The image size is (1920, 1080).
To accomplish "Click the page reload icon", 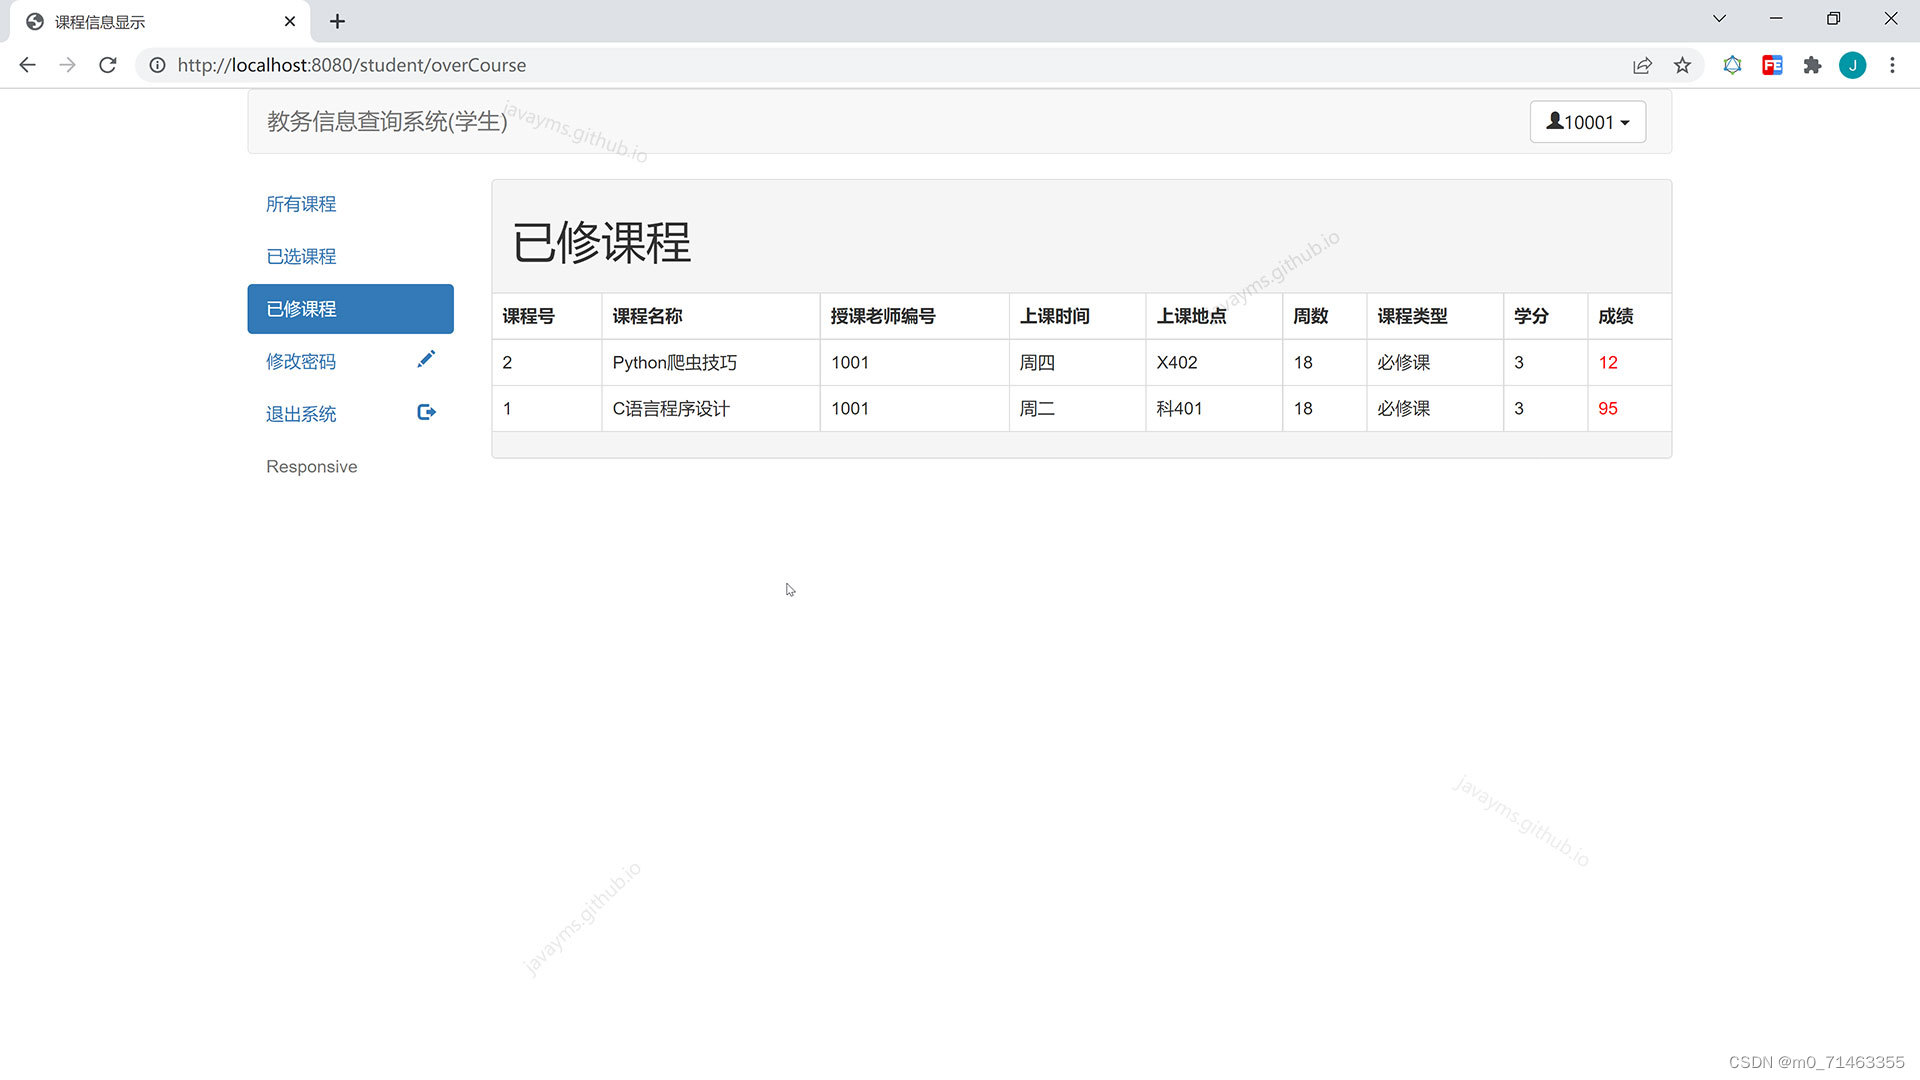I will coord(107,65).
